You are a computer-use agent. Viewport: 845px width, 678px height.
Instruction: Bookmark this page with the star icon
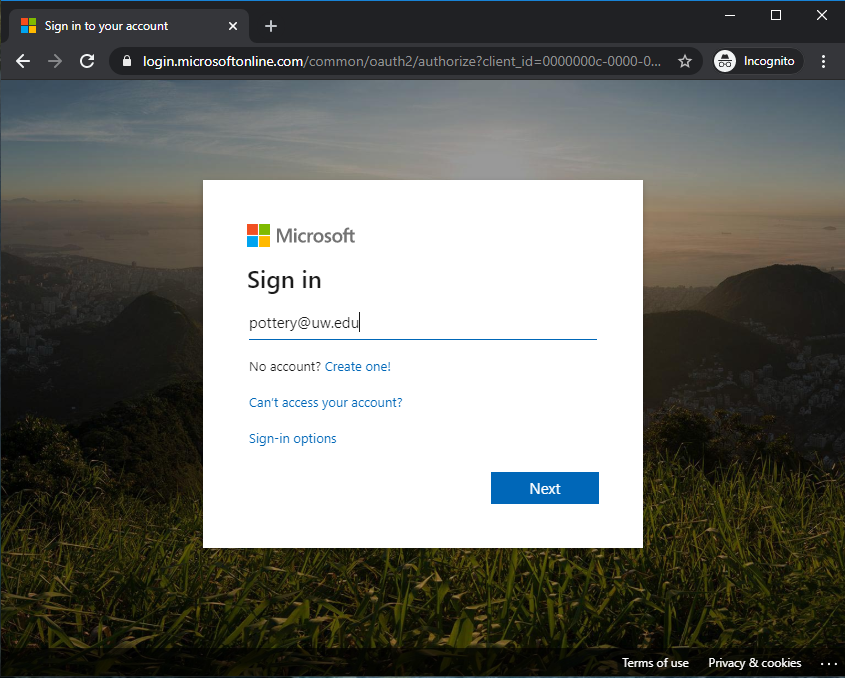click(684, 61)
